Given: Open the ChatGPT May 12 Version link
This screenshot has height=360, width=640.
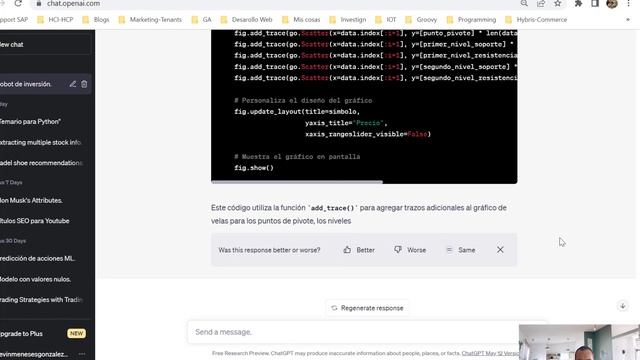Looking at the screenshot, I should pyautogui.click(x=490, y=353).
